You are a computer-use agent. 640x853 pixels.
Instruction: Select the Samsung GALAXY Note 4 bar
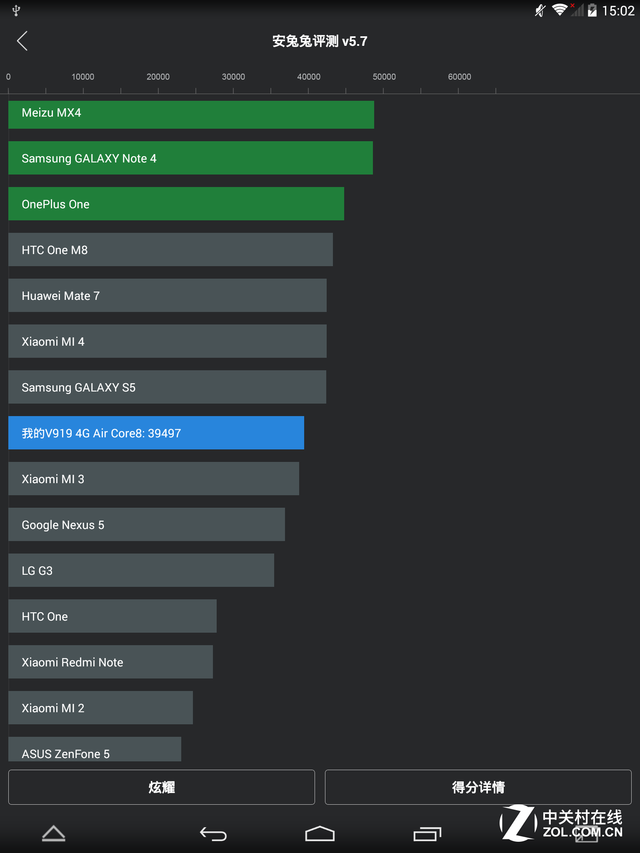point(190,158)
